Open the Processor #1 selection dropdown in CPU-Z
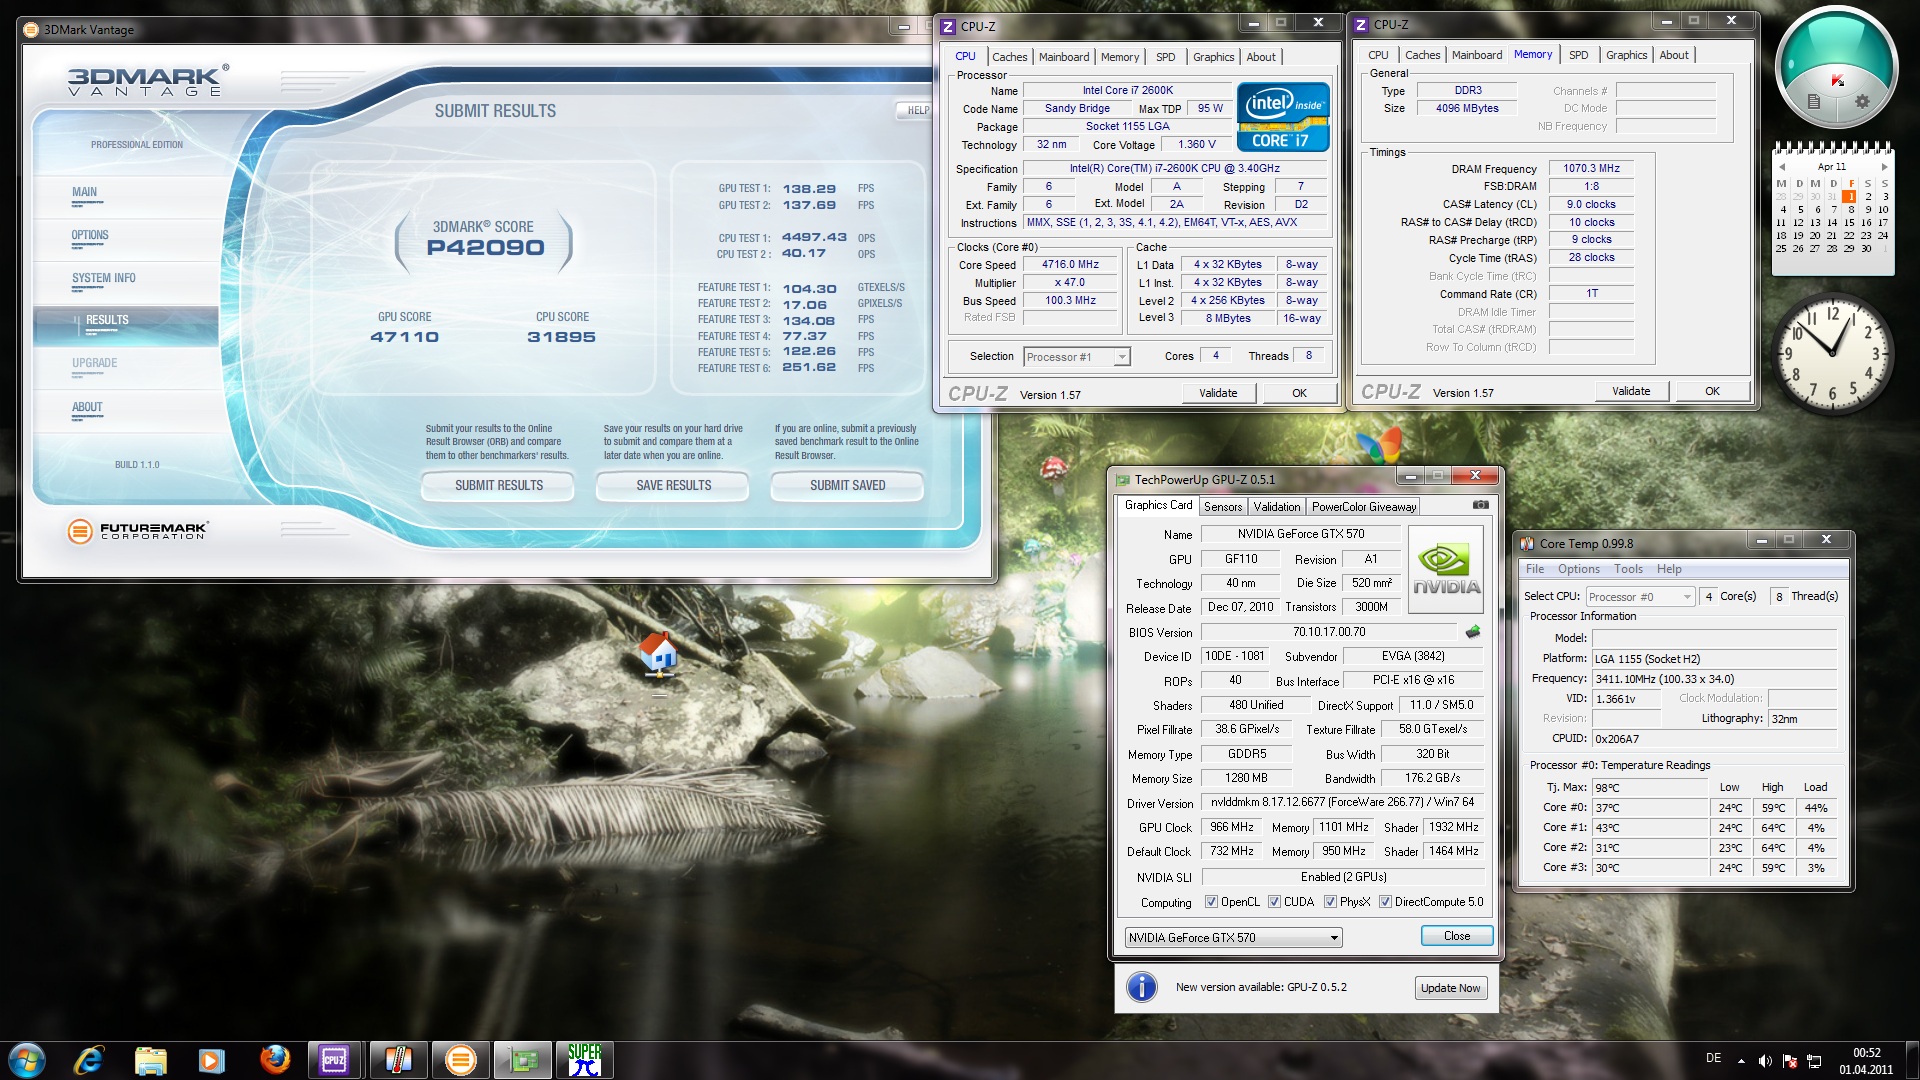 tap(1077, 357)
